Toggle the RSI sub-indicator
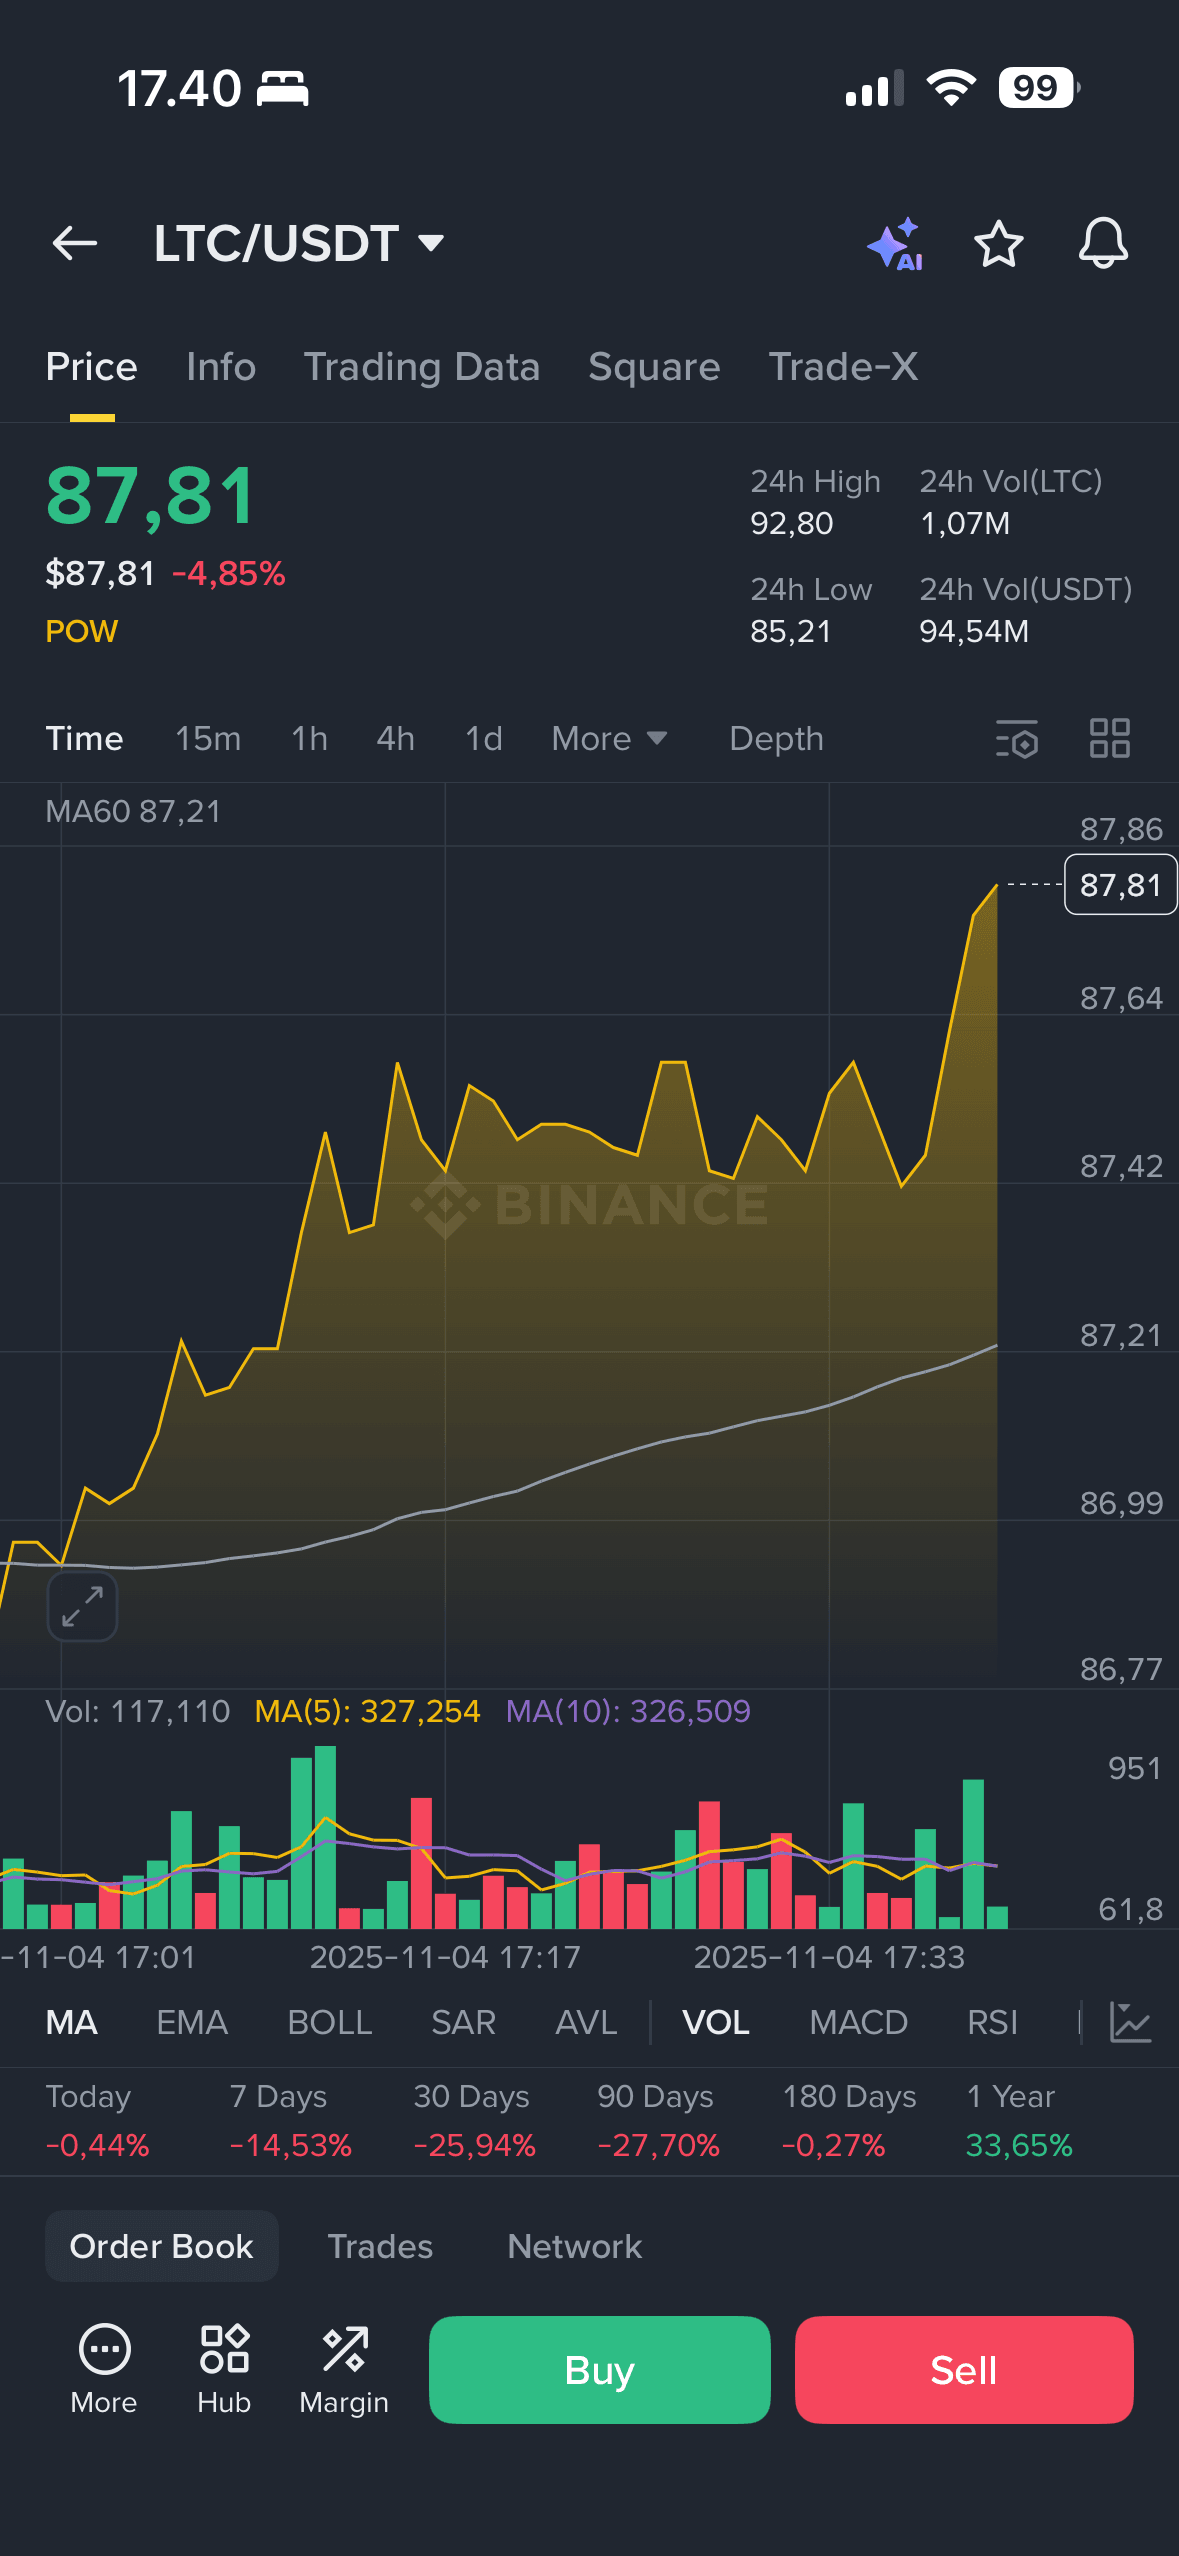1179x2556 pixels. tap(992, 2022)
